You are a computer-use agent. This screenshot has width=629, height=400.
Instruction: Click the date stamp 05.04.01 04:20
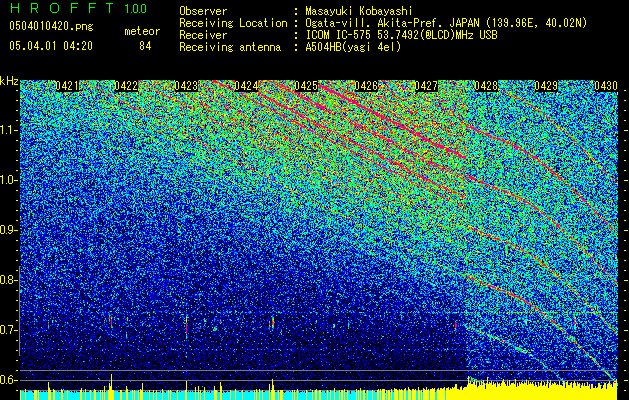coord(51,46)
